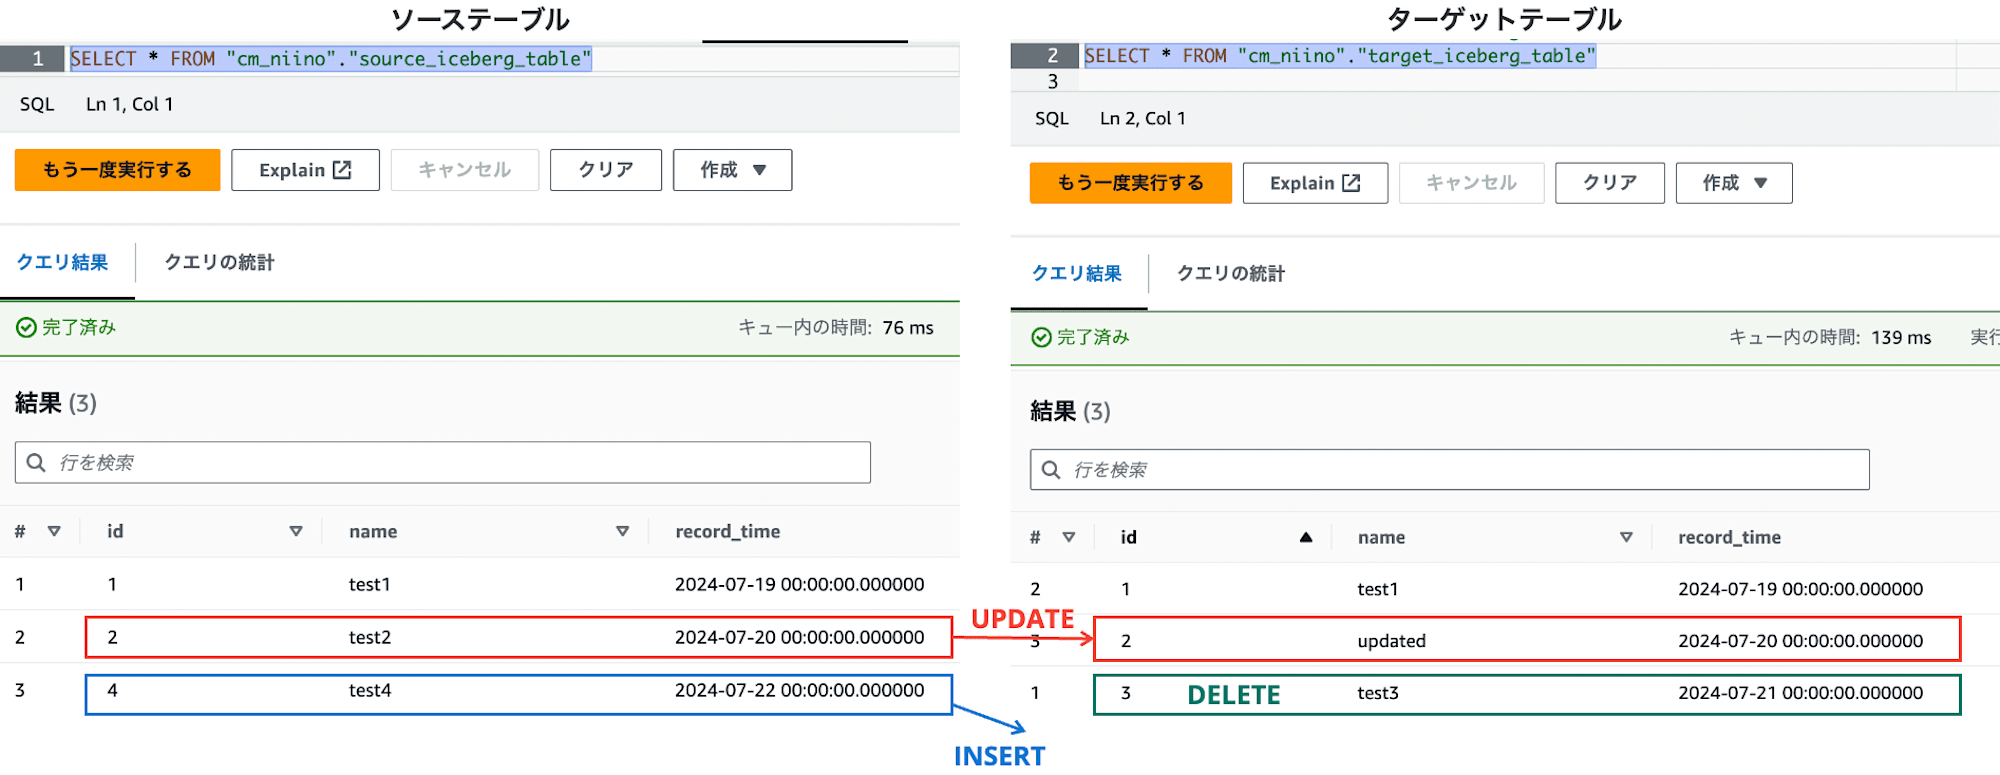This screenshot has width=2000, height=775.
Task: Expand 作成 dropdown in source table panel
Action: [x=732, y=170]
